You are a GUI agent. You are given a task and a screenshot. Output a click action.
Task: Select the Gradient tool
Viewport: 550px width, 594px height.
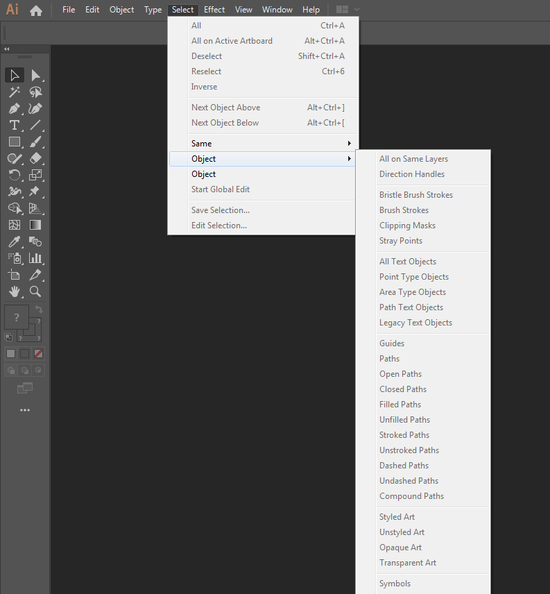[x=36, y=225]
